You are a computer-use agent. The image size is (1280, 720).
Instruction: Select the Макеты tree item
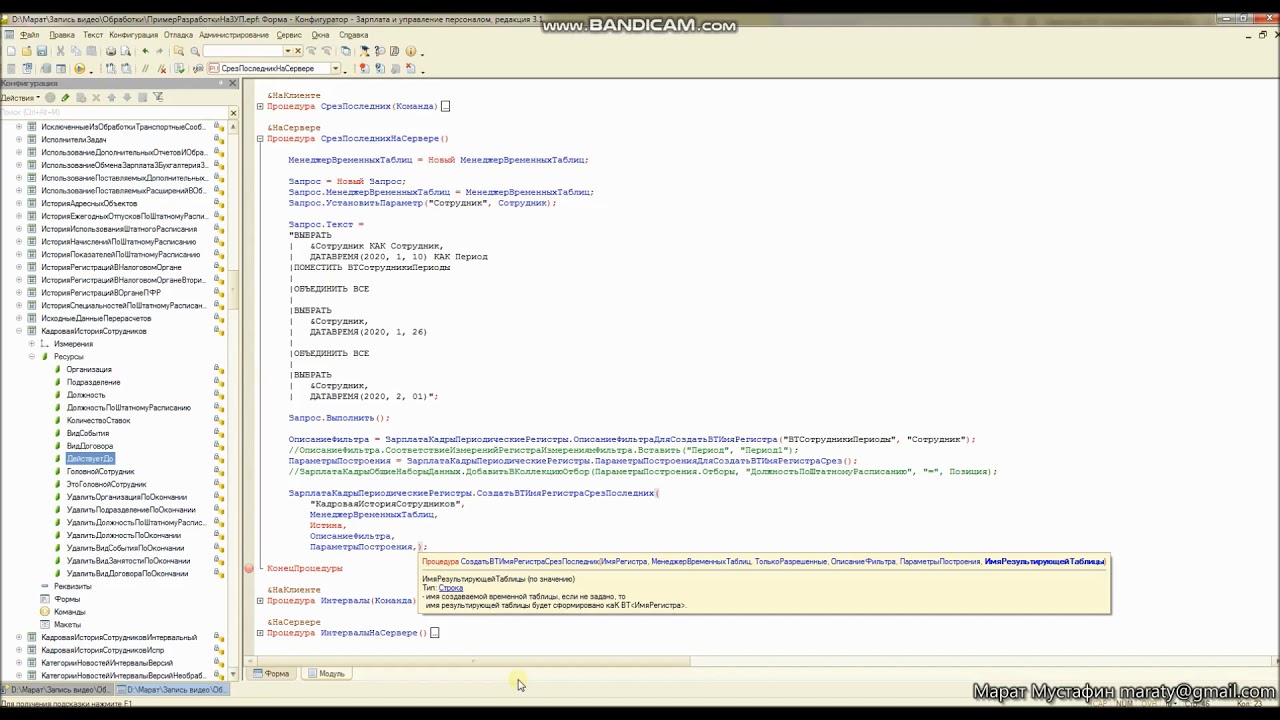(68, 625)
